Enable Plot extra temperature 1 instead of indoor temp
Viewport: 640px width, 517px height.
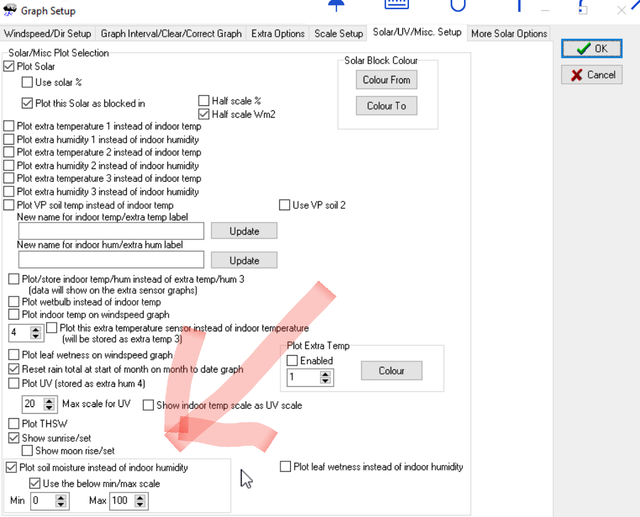coord(9,126)
